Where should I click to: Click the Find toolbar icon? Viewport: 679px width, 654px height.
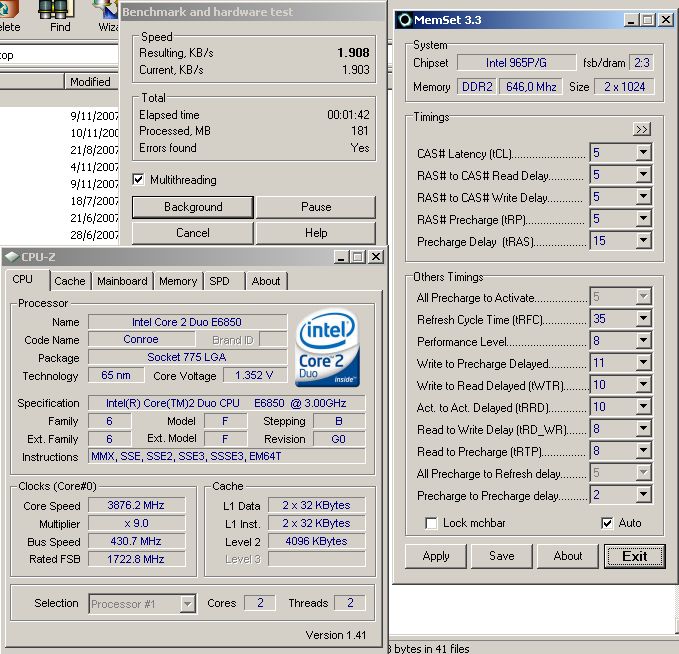55,10
